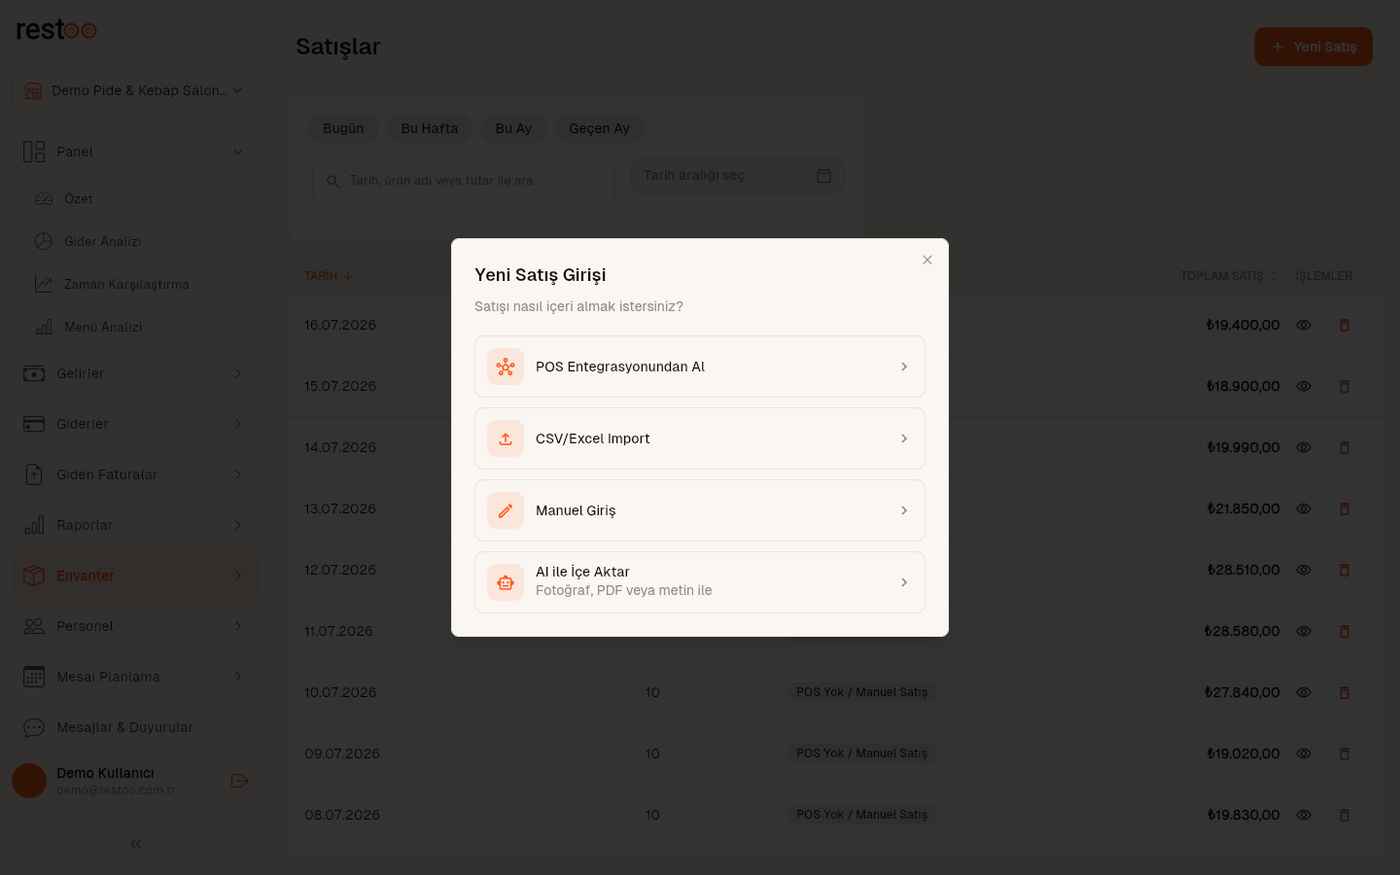Click the Yeni Satış button
The width and height of the screenshot is (1400, 875).
pyautogui.click(x=1313, y=47)
